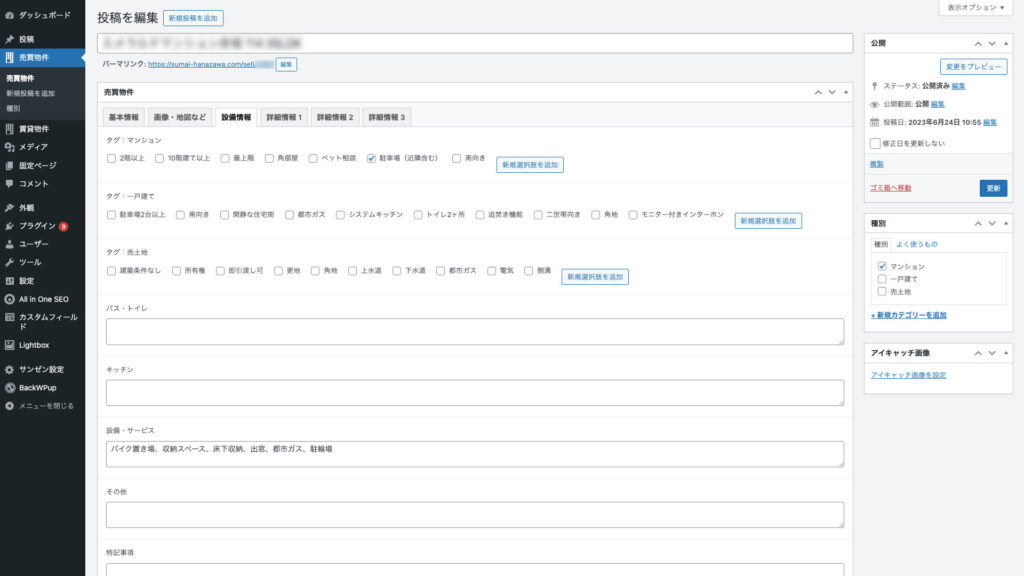Click the ユーザー person icon
Screen dimensions: 1024x576
(x=9, y=244)
